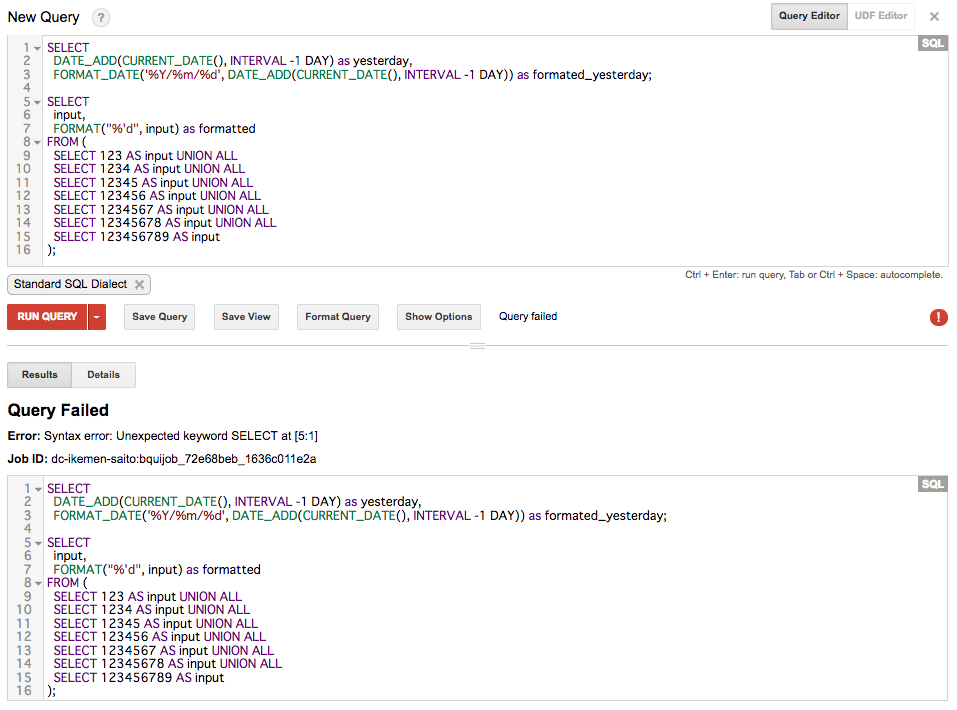The width and height of the screenshot is (957, 710).
Task: Collapse line 5 fold arrow in lower query viewer
Action: click(38, 543)
